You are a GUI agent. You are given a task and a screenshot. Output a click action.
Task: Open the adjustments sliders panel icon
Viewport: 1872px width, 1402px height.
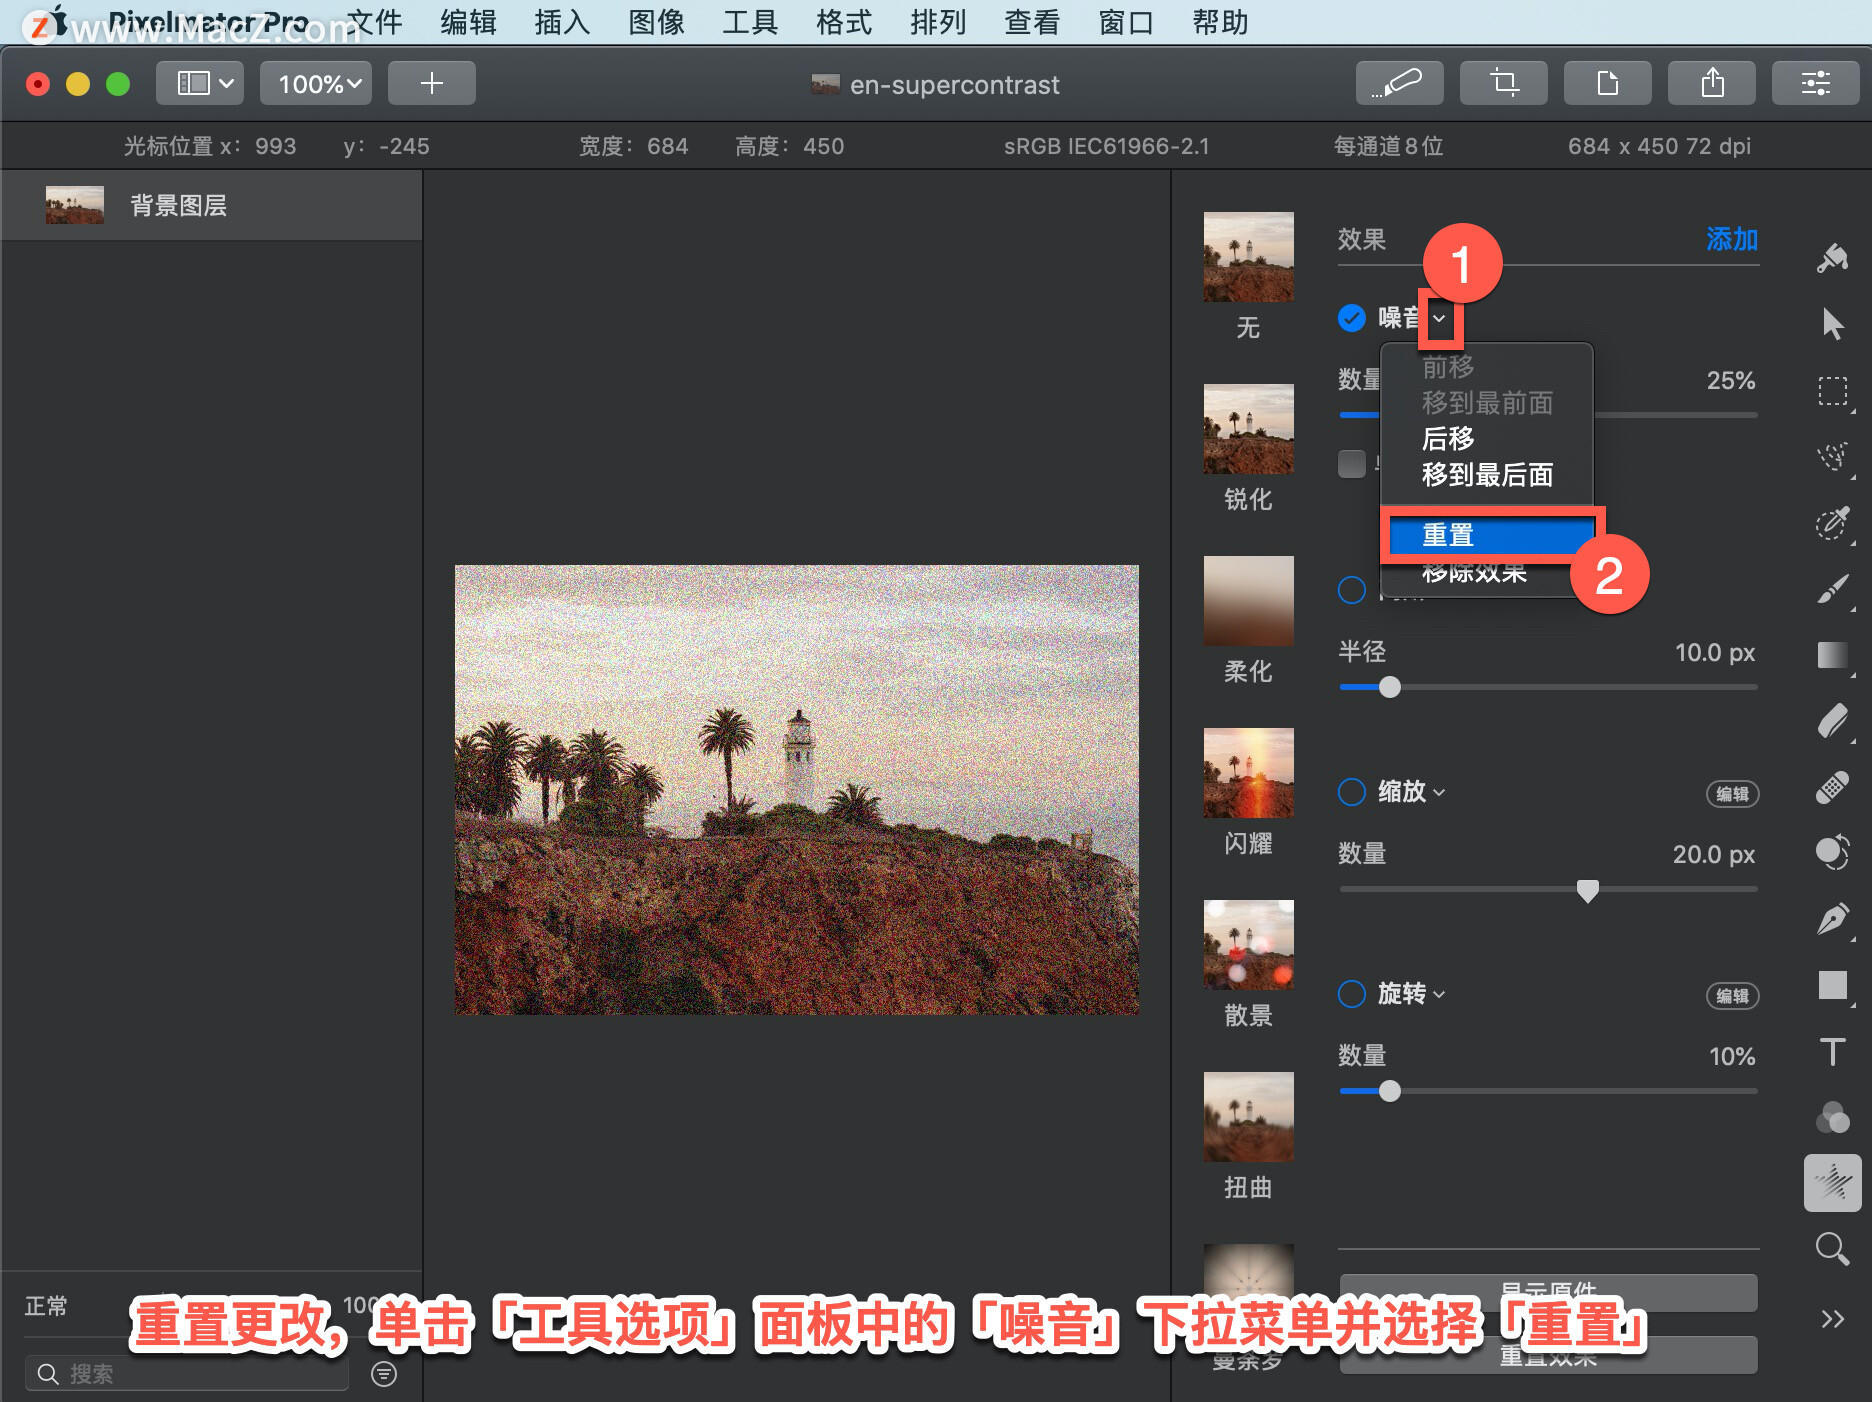coord(1816,83)
